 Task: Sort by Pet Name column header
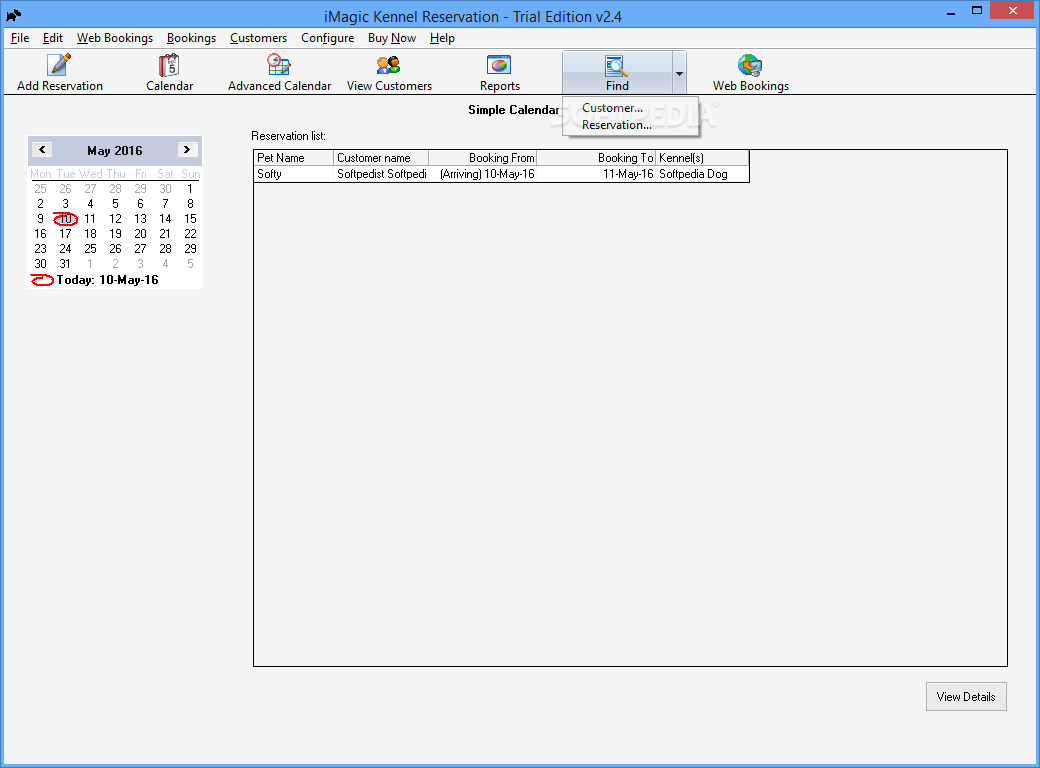(x=294, y=158)
